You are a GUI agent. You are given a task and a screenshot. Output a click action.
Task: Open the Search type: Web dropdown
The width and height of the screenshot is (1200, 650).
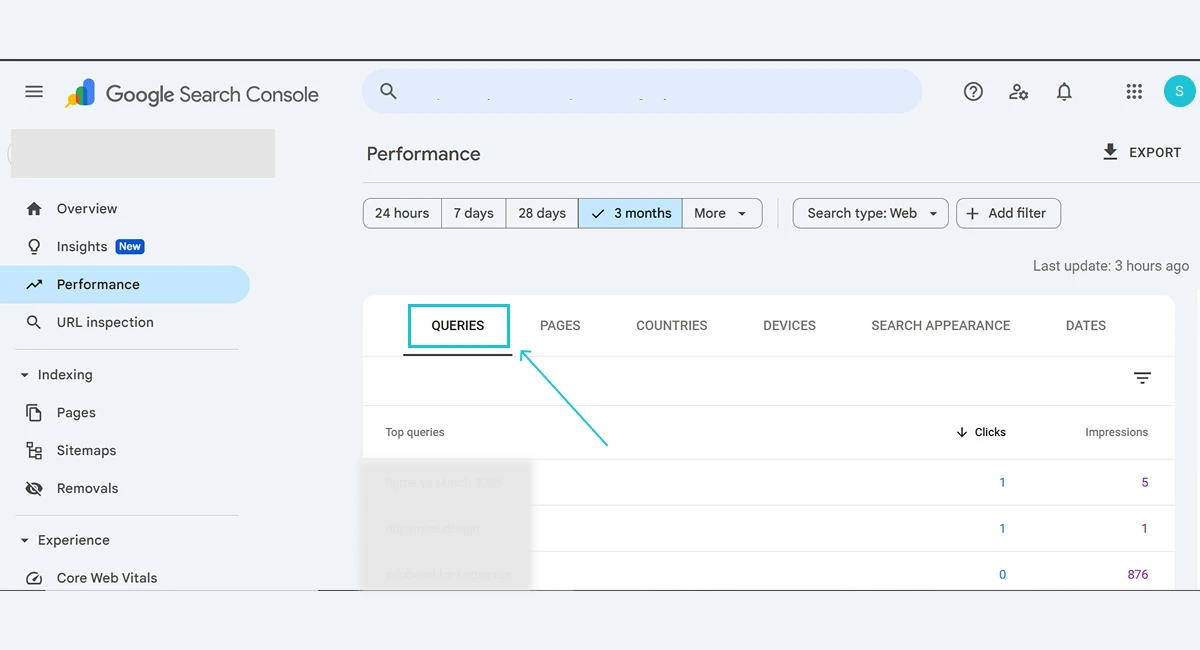871,213
